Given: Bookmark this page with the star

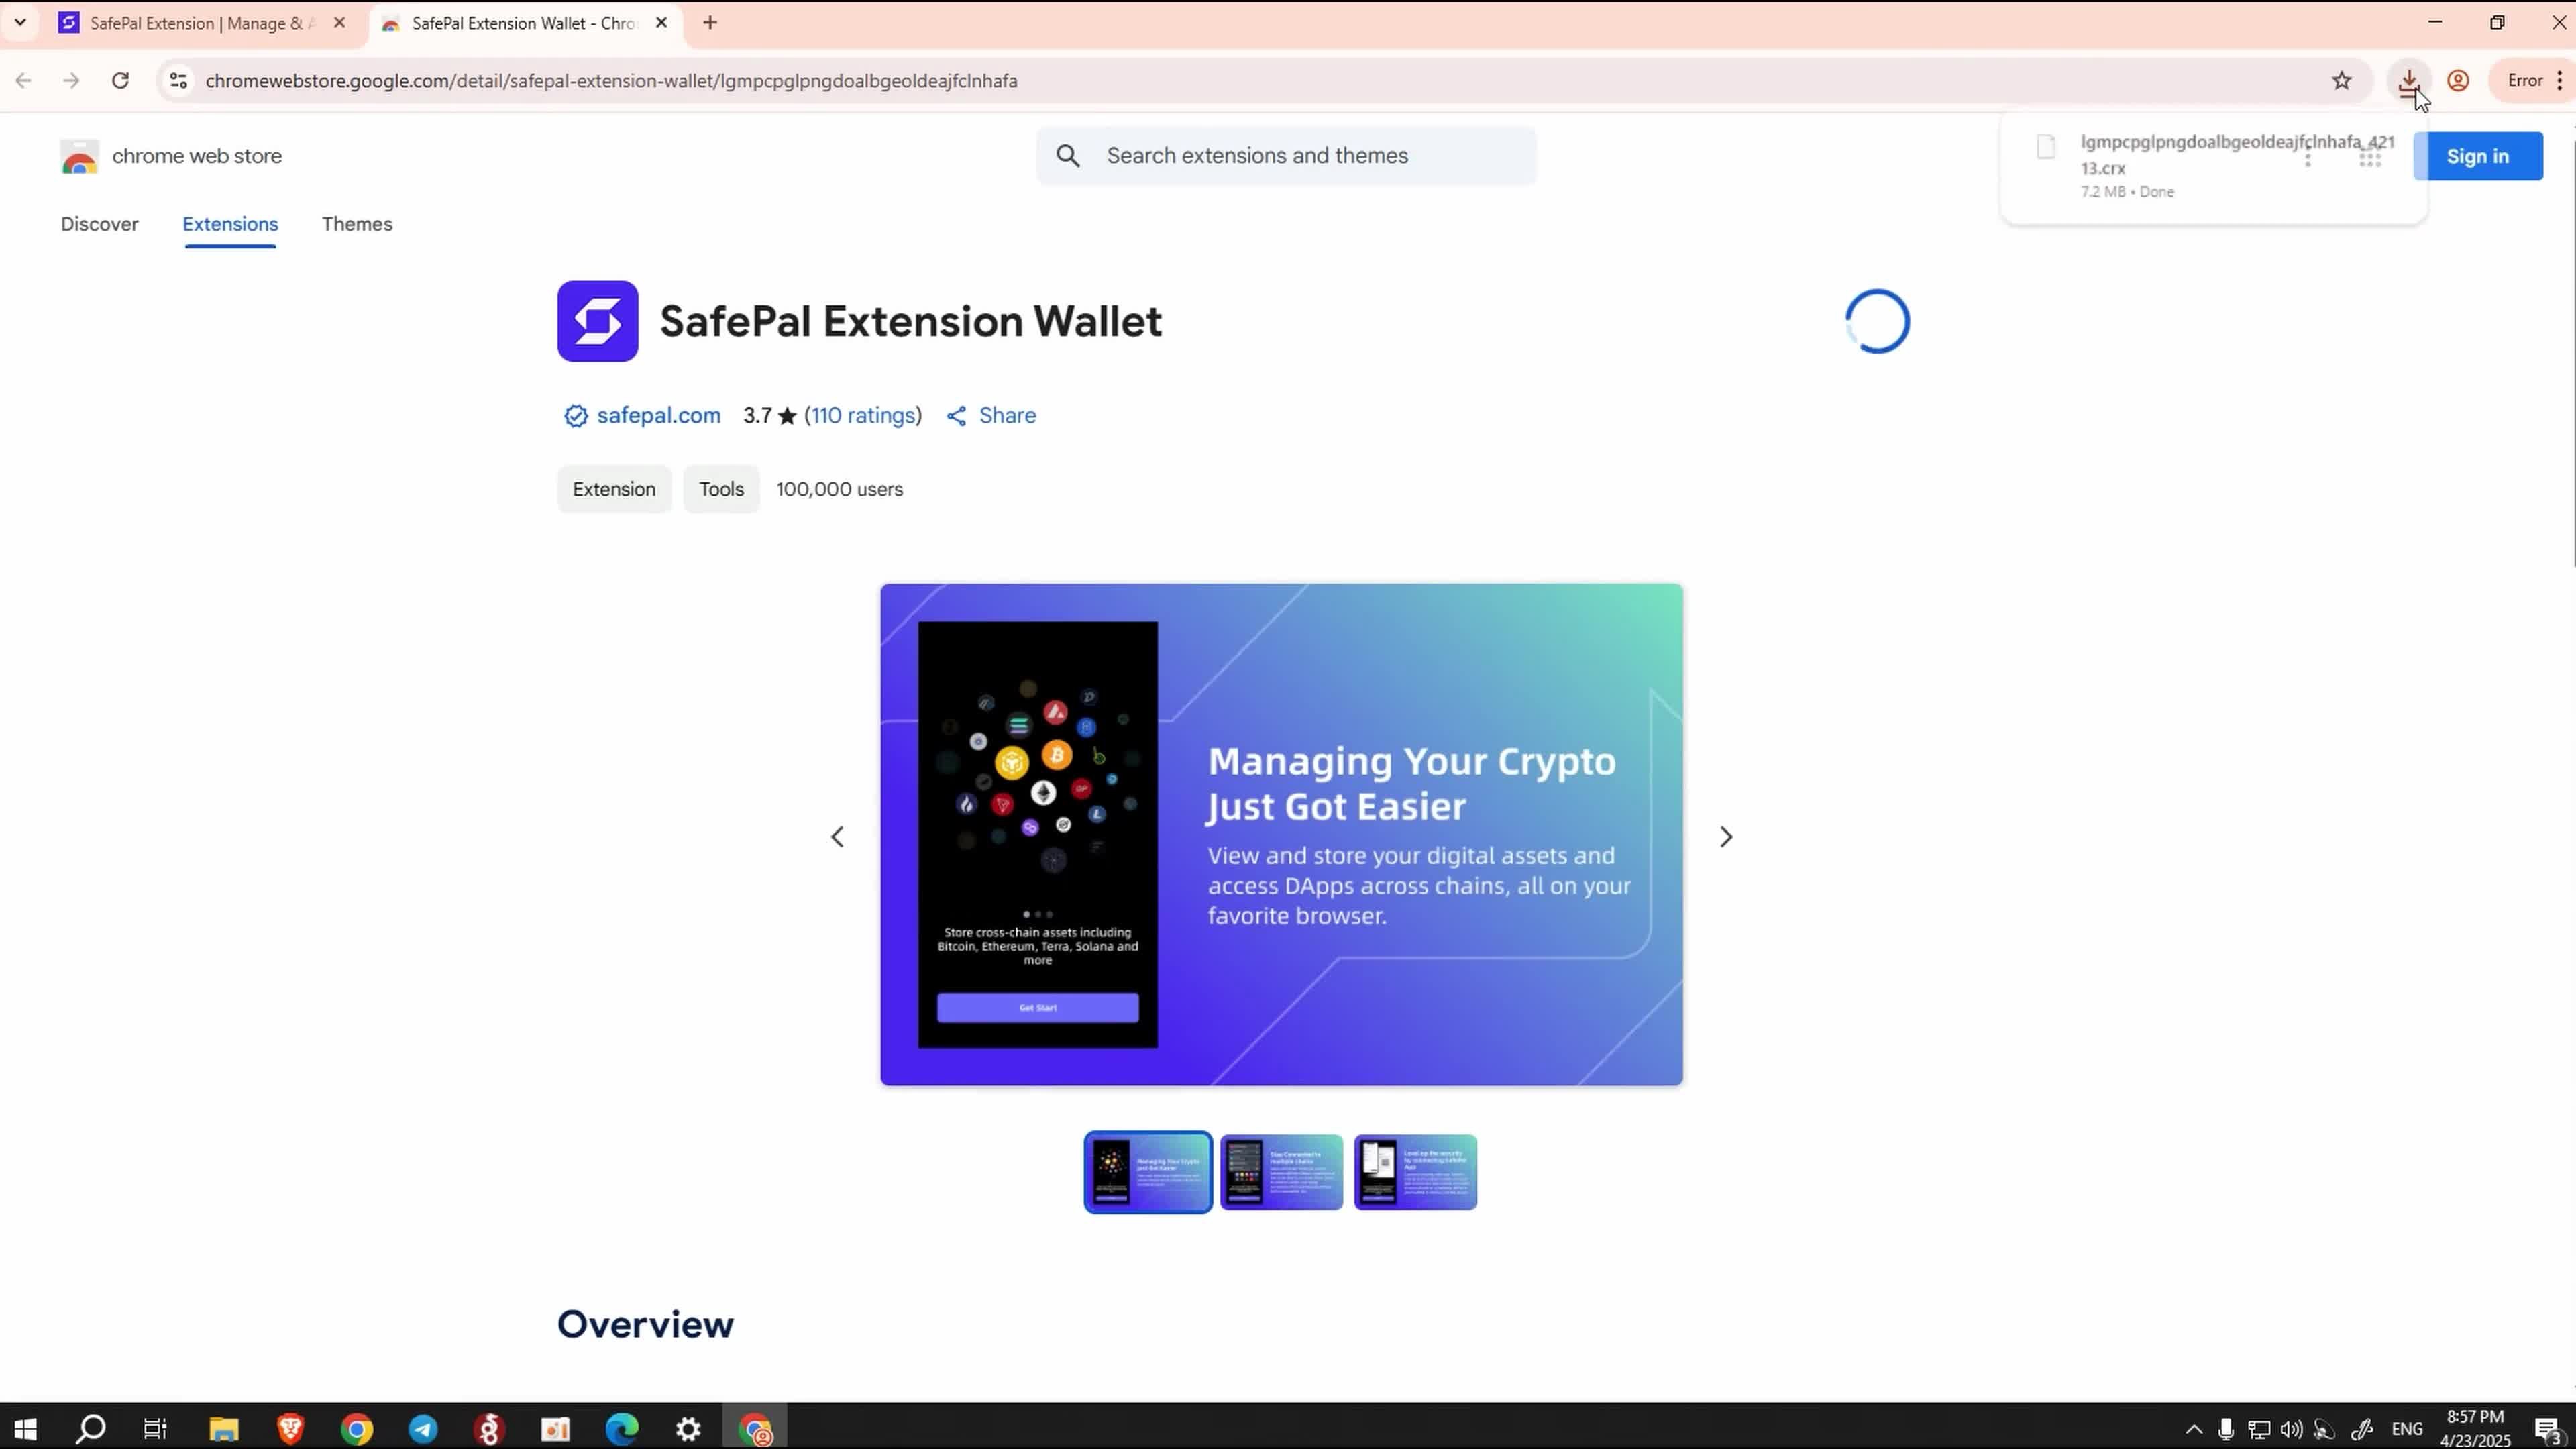Looking at the screenshot, I should tap(2341, 81).
